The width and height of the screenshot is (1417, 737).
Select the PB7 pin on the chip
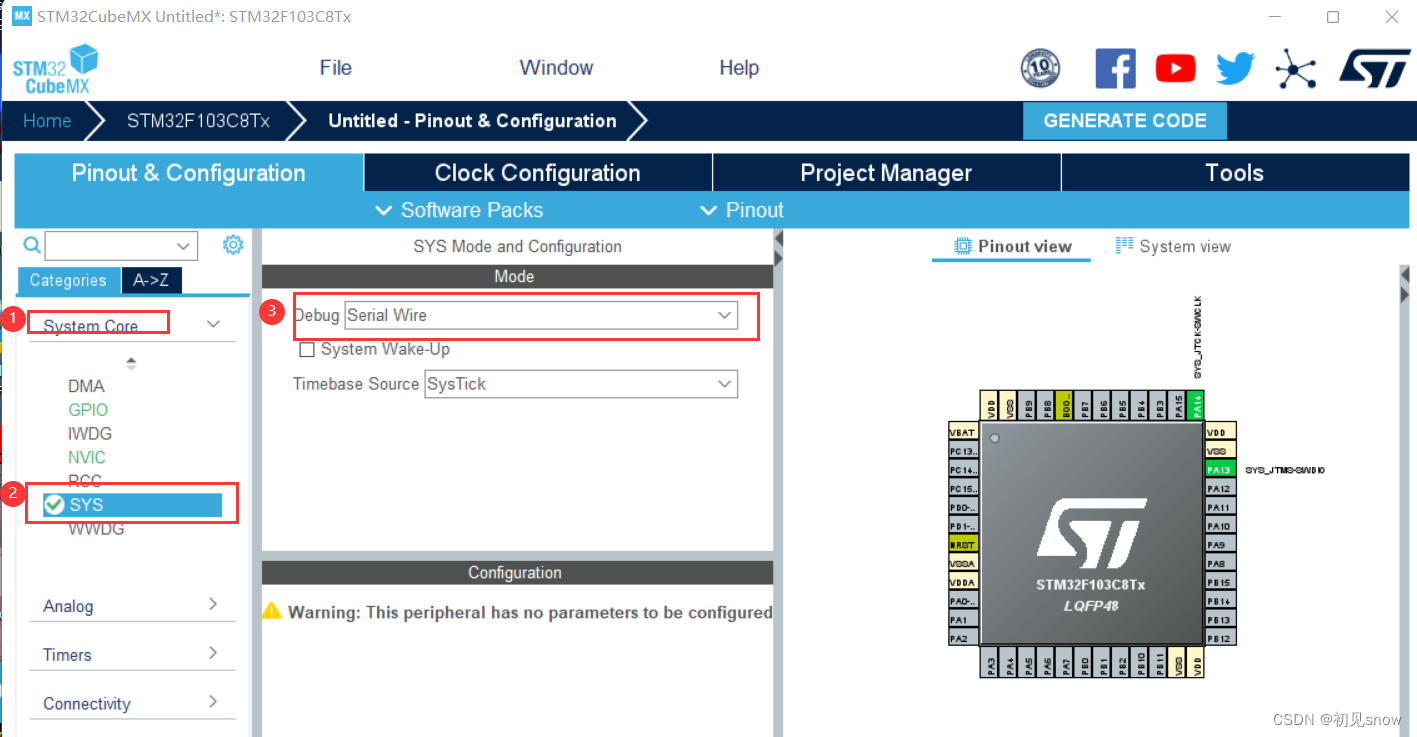[1085, 406]
